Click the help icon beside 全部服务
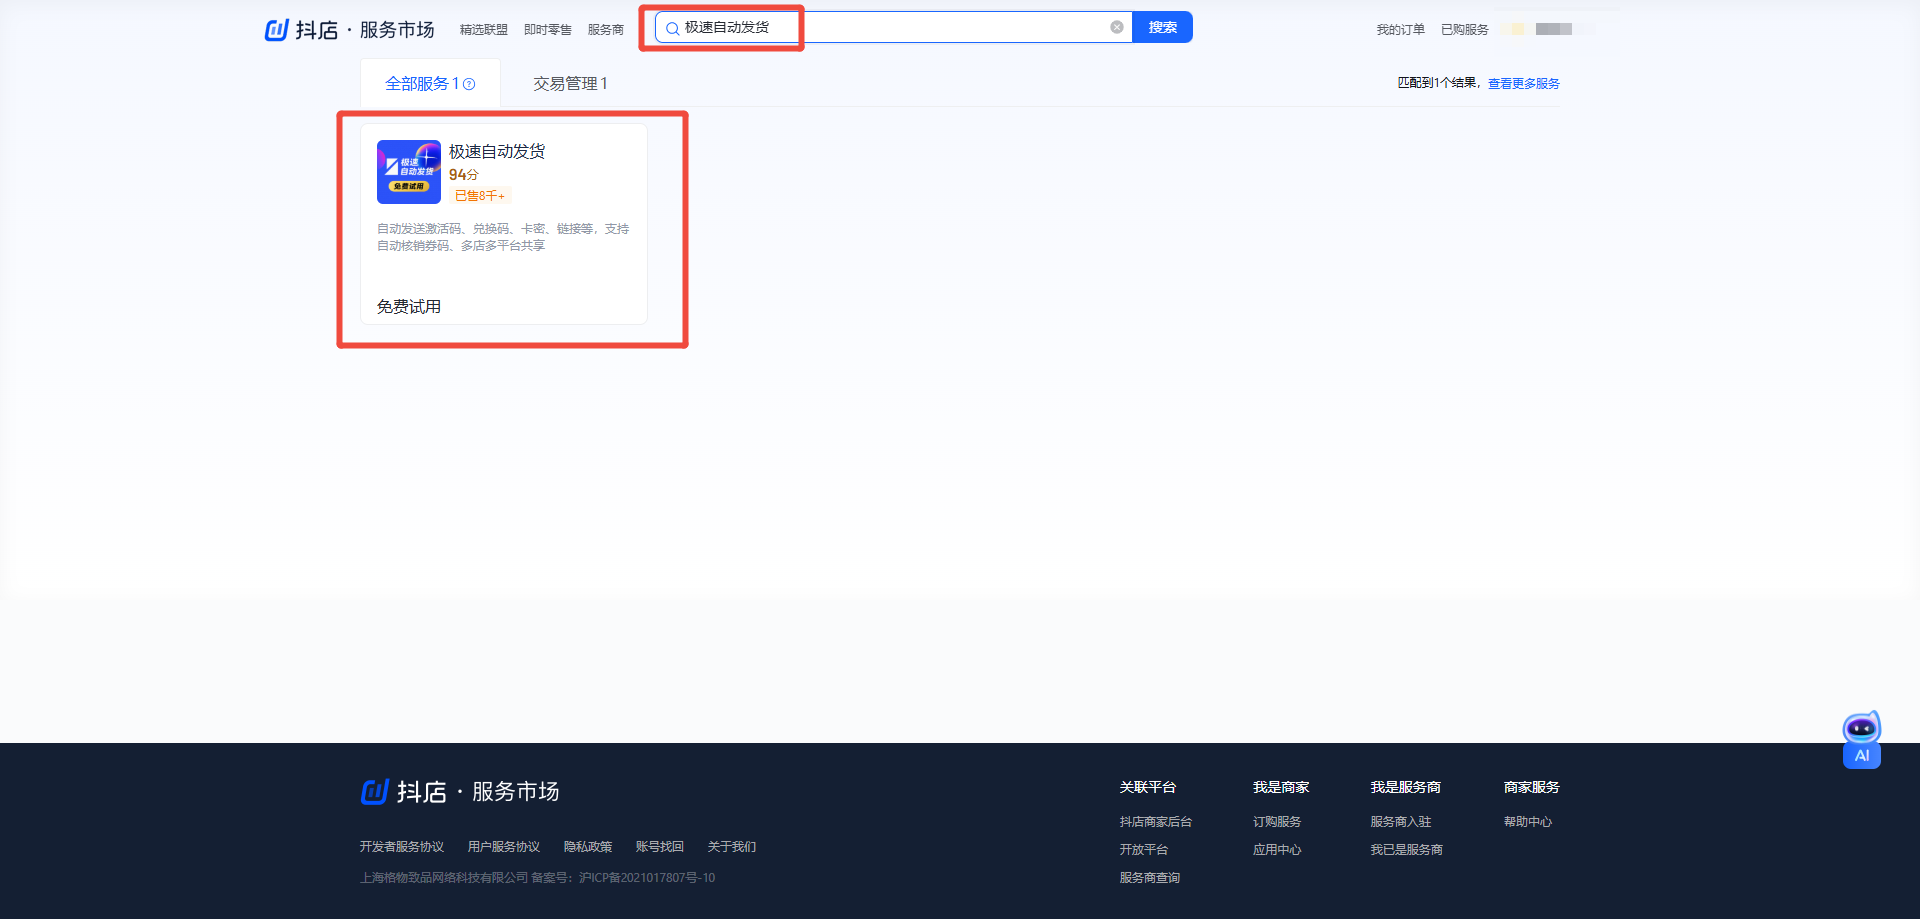 469,84
